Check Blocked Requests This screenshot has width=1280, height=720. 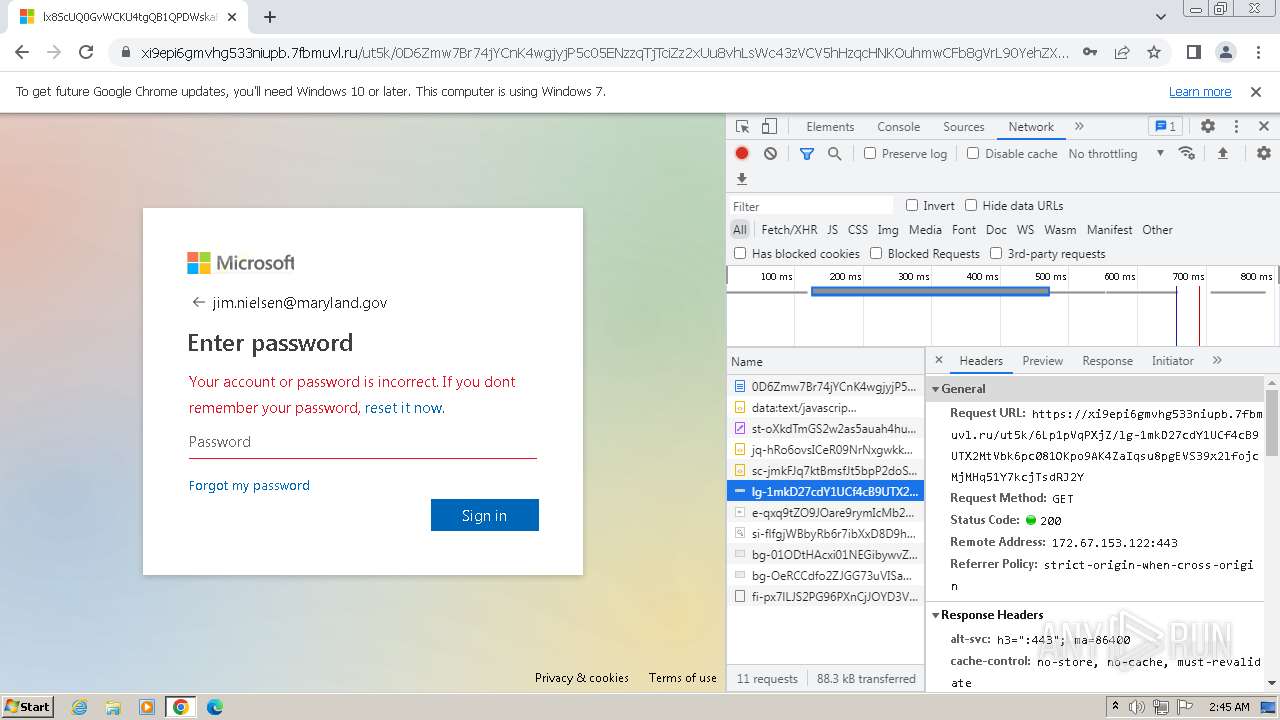click(876, 253)
